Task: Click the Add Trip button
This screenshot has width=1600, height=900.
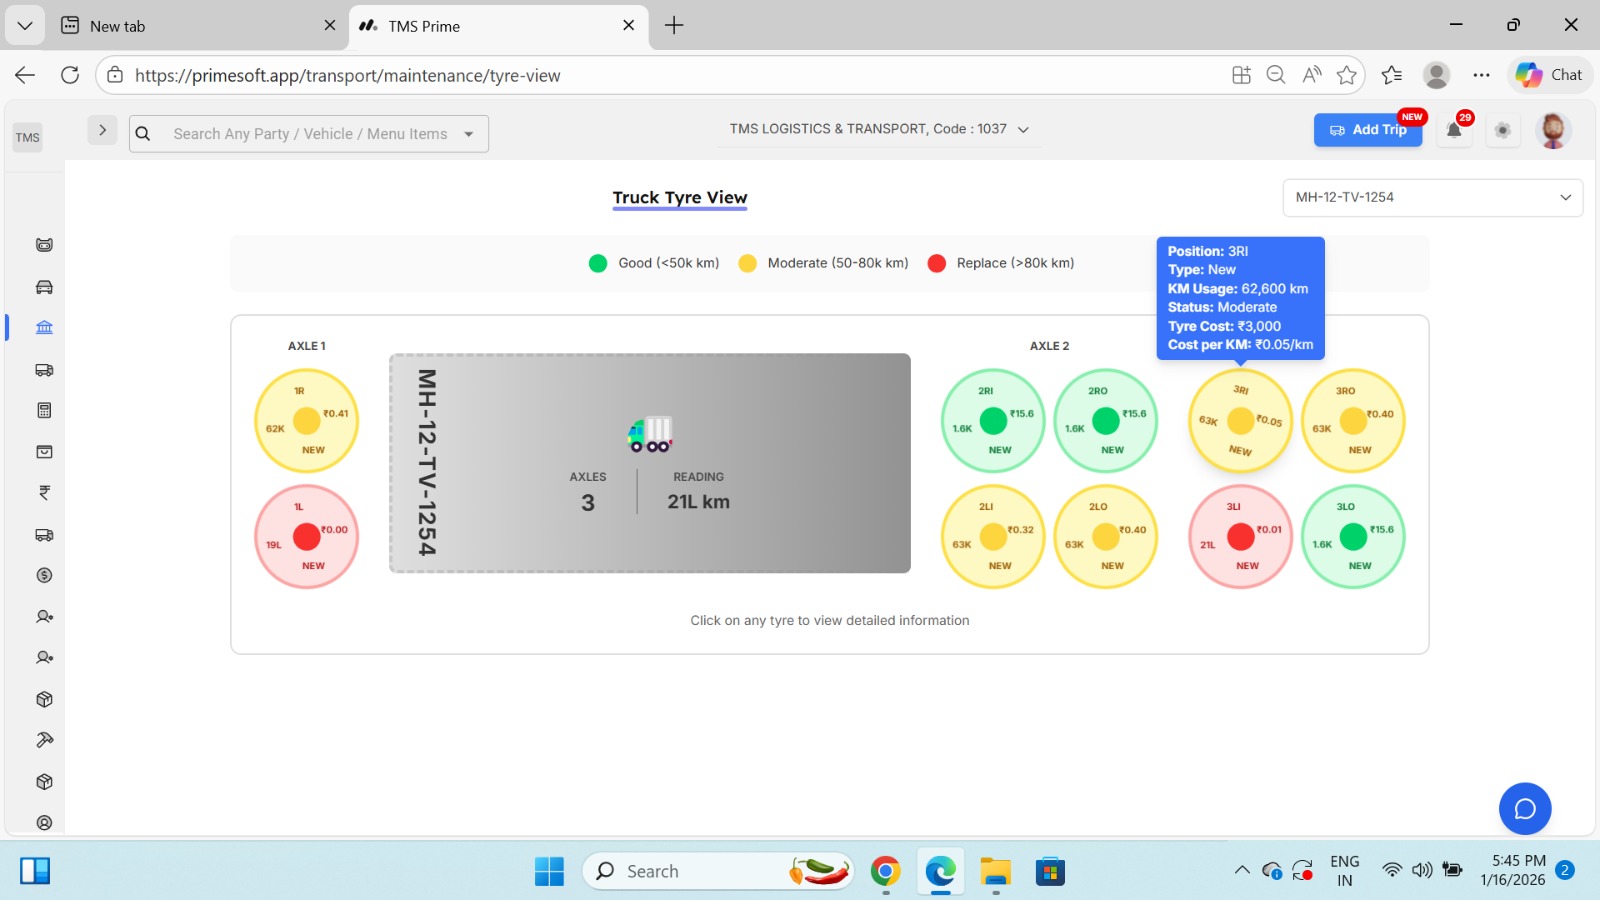Action: click(x=1367, y=130)
